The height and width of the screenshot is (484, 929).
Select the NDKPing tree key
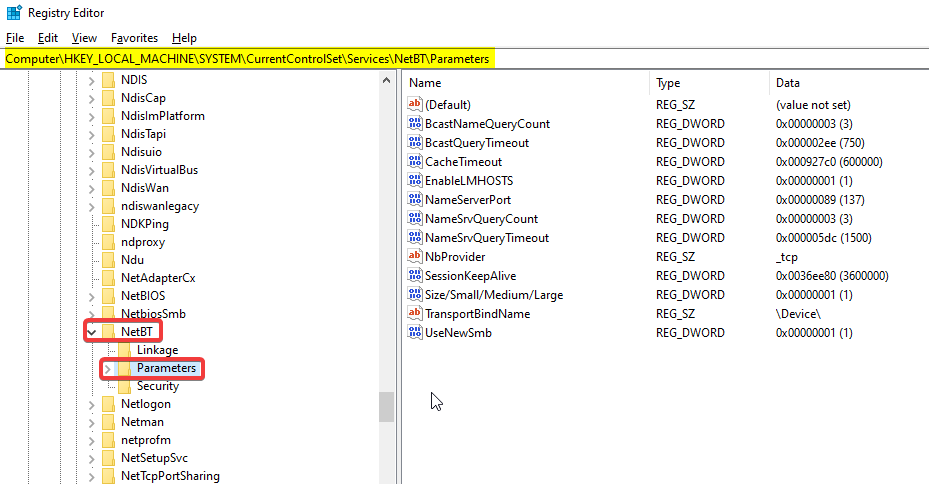pyautogui.click(x=145, y=224)
